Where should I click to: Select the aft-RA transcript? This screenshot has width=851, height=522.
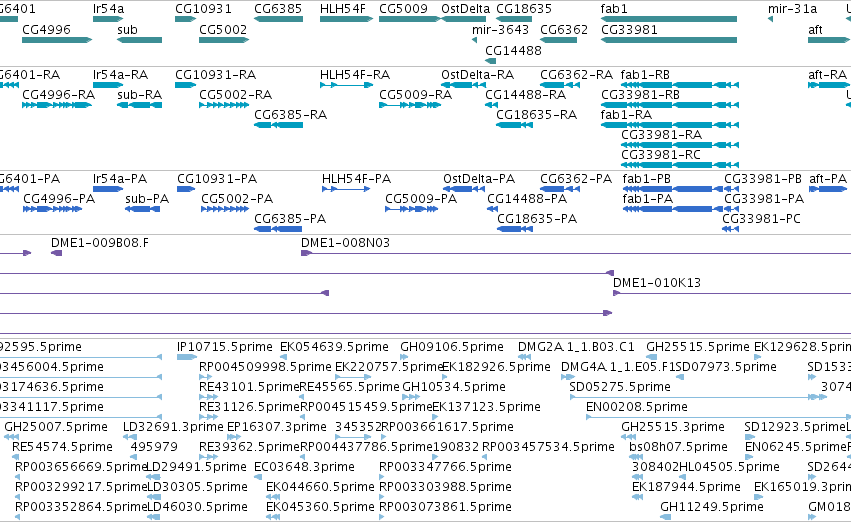[x=828, y=85]
